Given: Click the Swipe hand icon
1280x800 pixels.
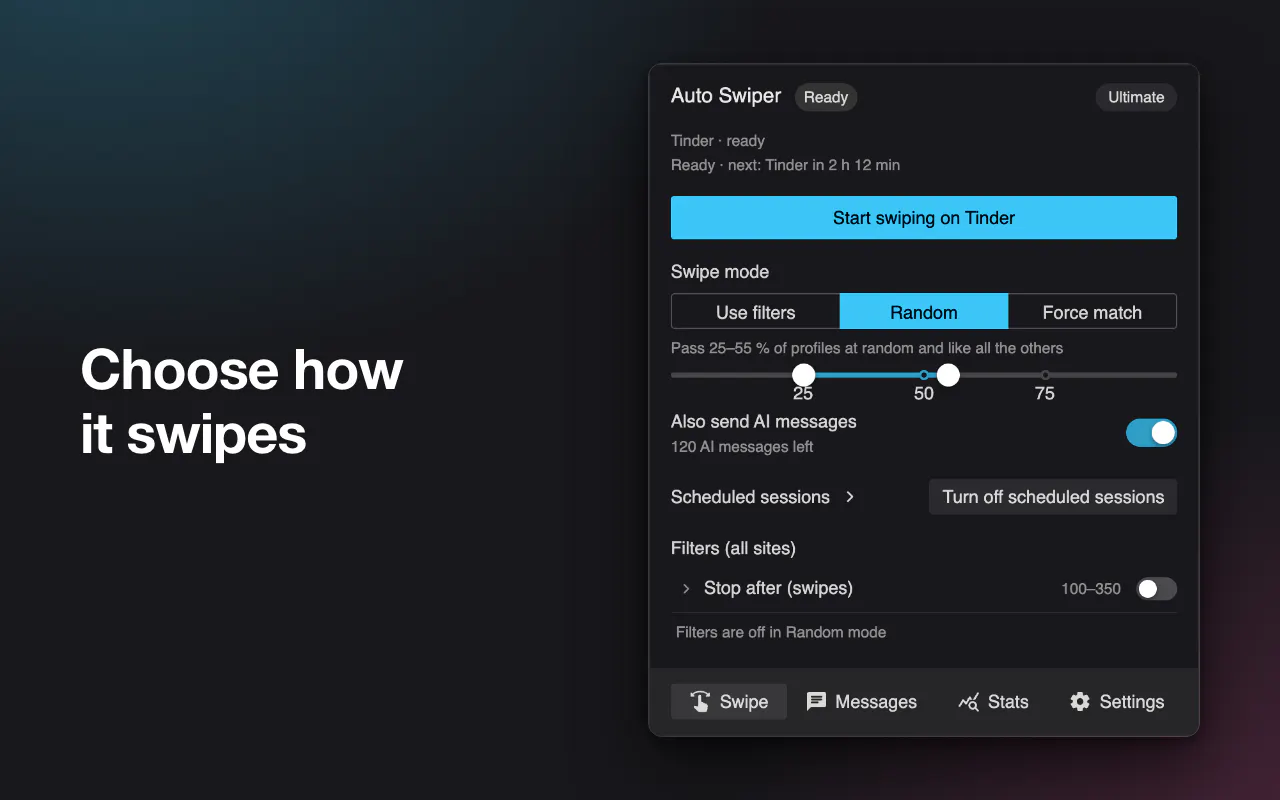Looking at the screenshot, I should click(700, 702).
